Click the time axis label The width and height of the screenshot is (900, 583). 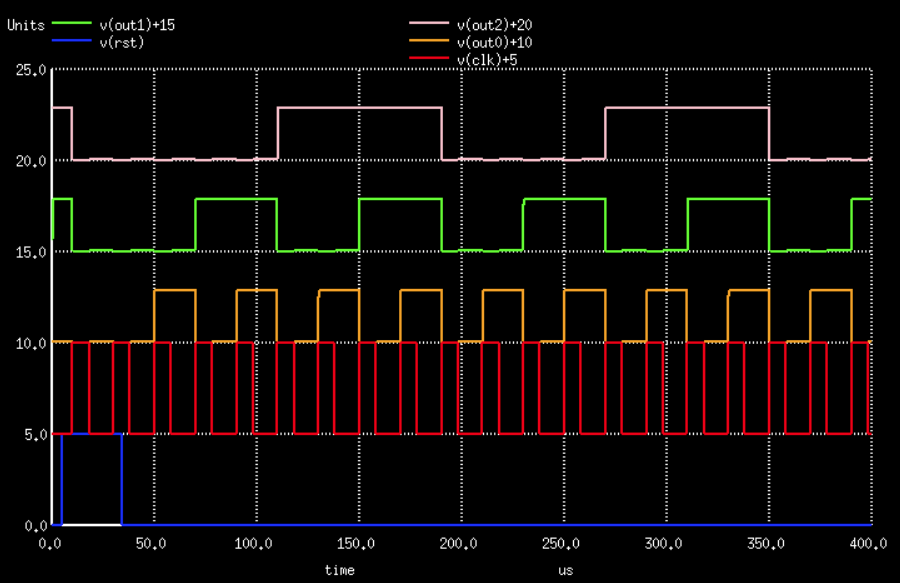pos(339,570)
